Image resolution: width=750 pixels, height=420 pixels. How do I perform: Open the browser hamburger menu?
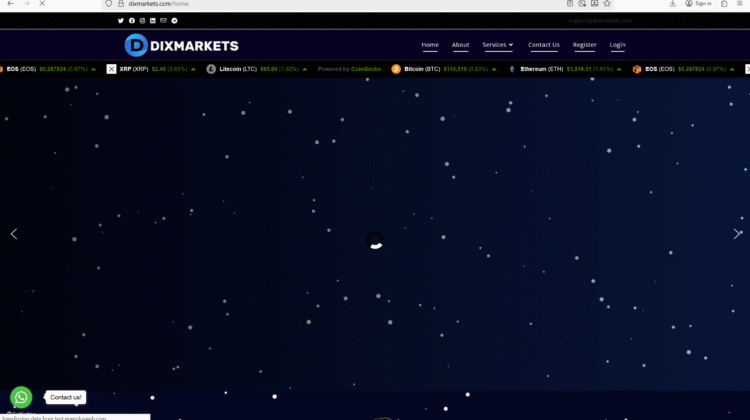click(x=741, y=4)
